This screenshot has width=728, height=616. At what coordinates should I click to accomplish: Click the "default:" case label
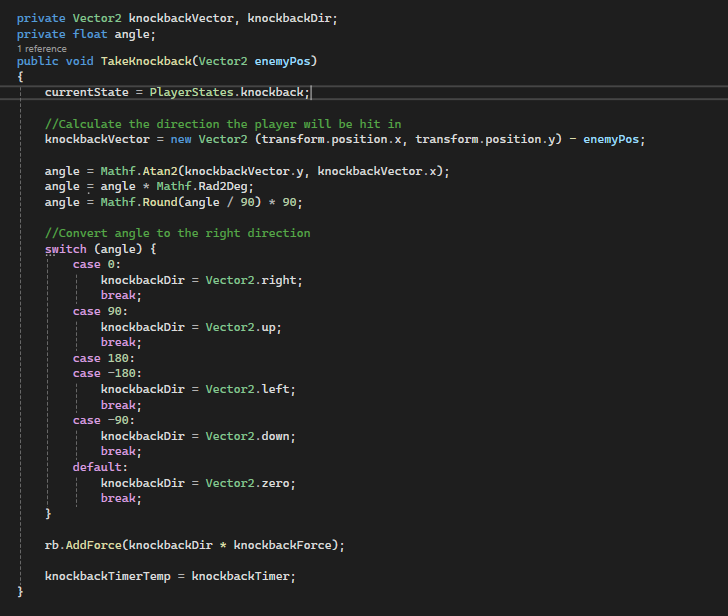[x=100, y=466]
